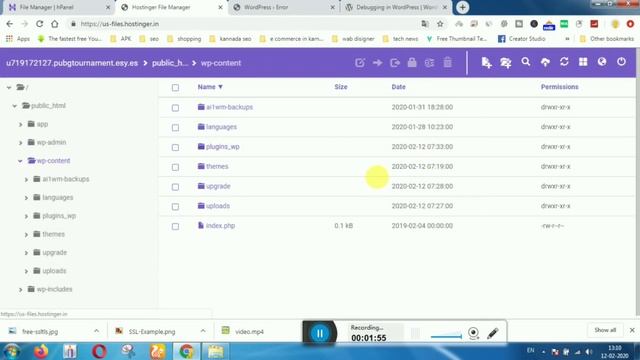Open the File Explorer taskbar icon
The width and height of the screenshot is (640, 360).
coord(216,351)
